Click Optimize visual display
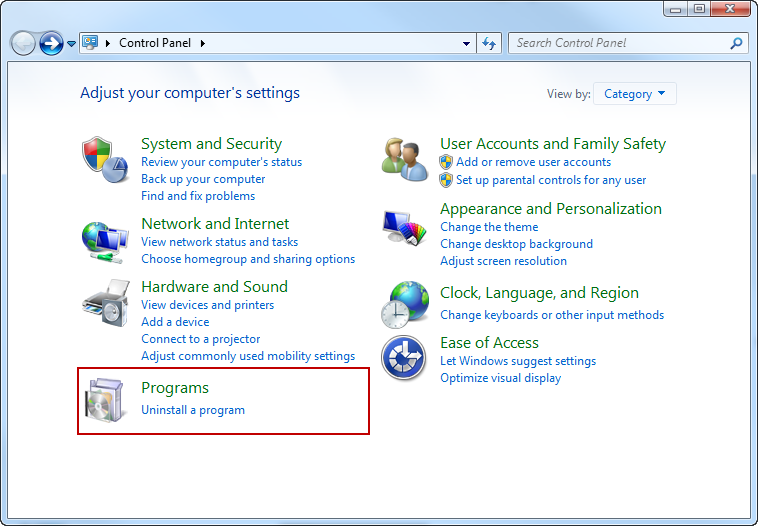The image size is (758, 526). [x=500, y=378]
